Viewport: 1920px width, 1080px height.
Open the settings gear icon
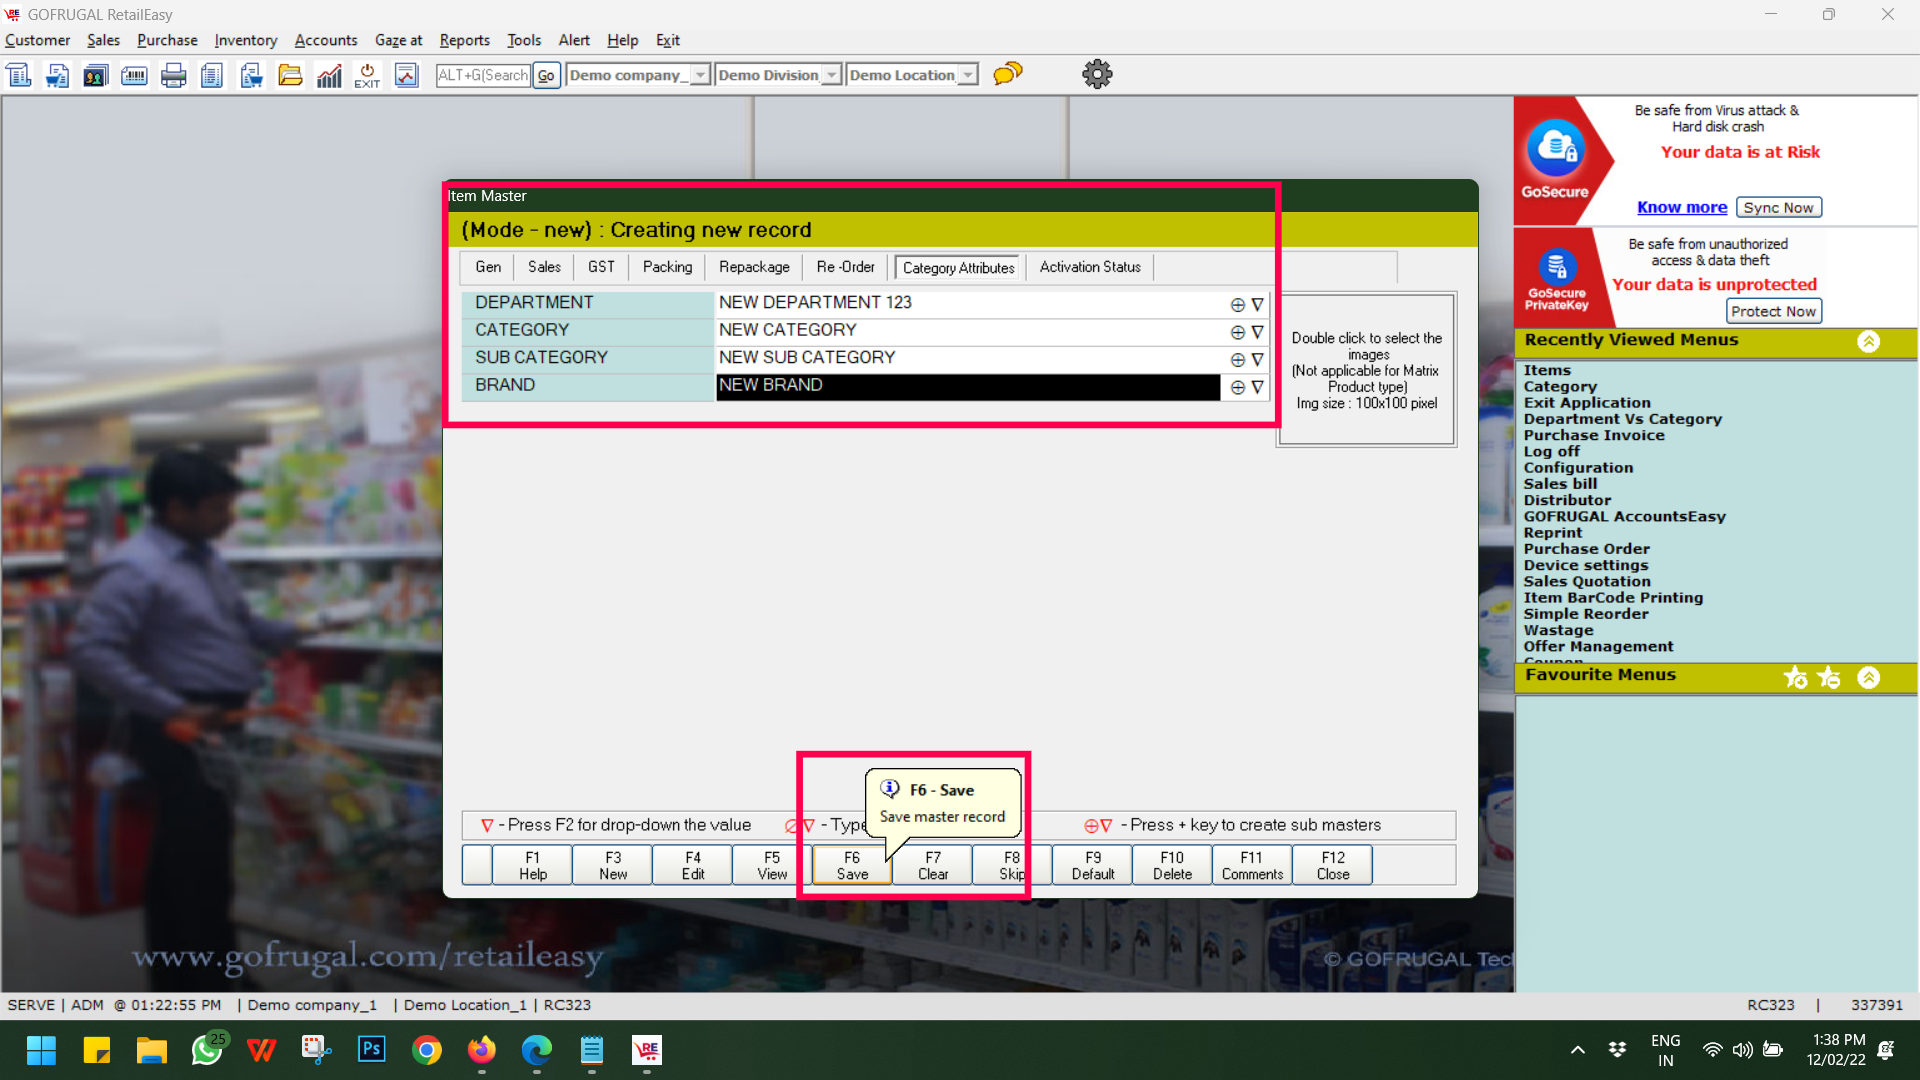tap(1097, 74)
